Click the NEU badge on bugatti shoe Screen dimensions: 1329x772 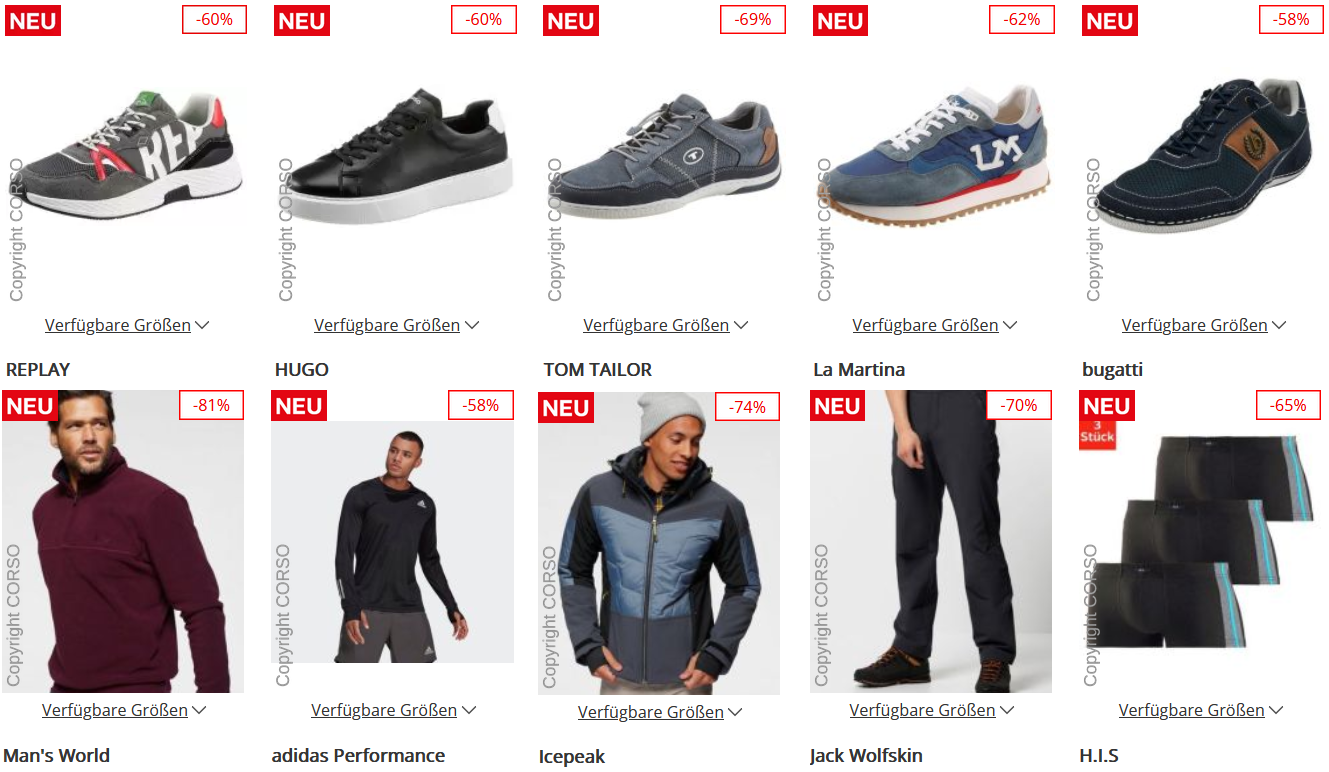click(x=1110, y=21)
